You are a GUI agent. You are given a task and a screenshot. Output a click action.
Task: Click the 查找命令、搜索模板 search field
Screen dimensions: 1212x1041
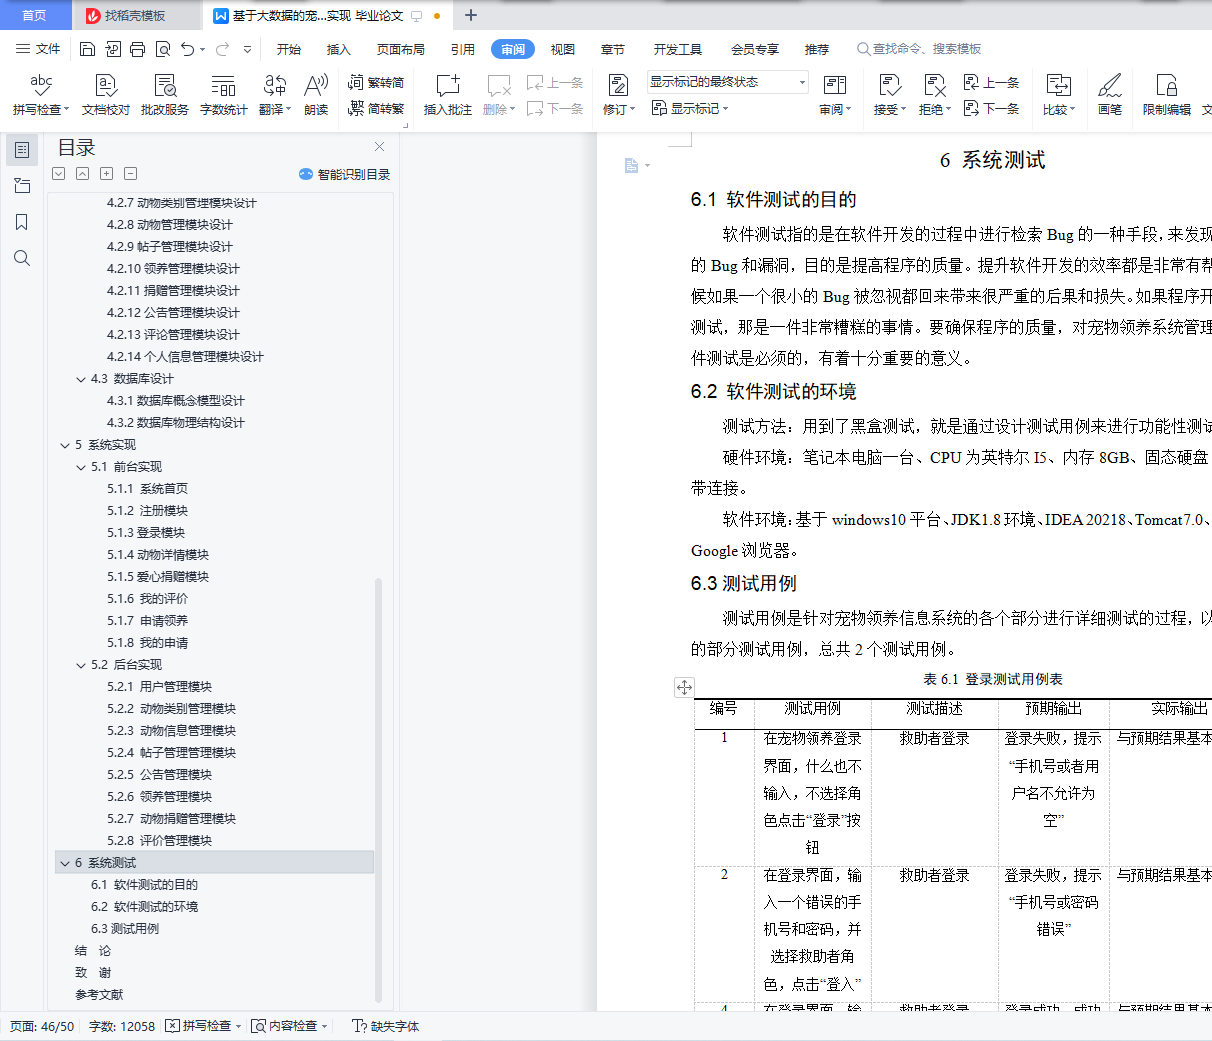pos(919,49)
